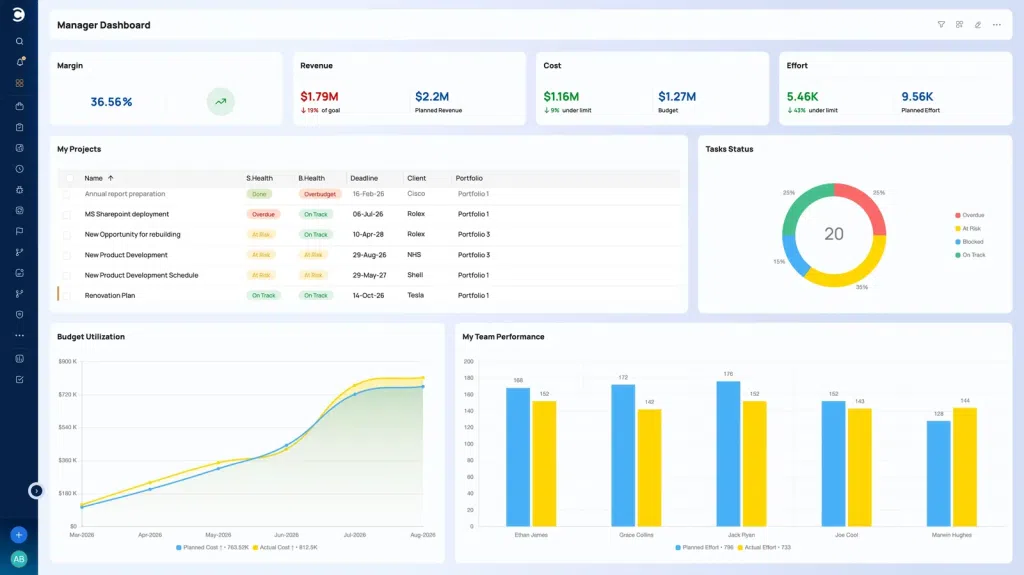Click the $1.27M Budget value
Screen dimensions: 1024x575
click(x=677, y=97)
